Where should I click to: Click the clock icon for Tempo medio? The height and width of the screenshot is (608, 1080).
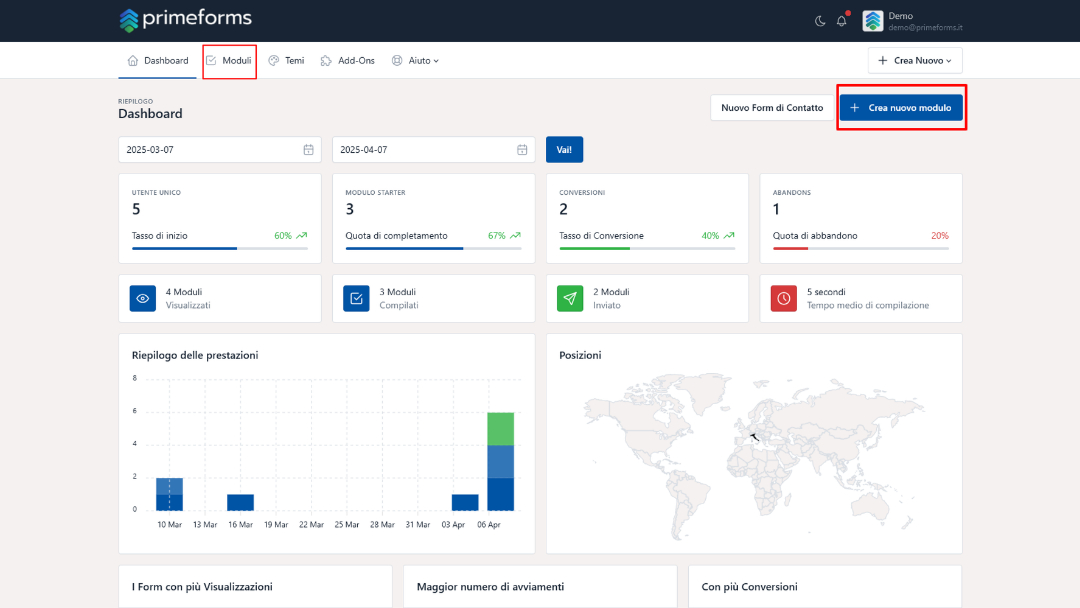pyautogui.click(x=783, y=298)
